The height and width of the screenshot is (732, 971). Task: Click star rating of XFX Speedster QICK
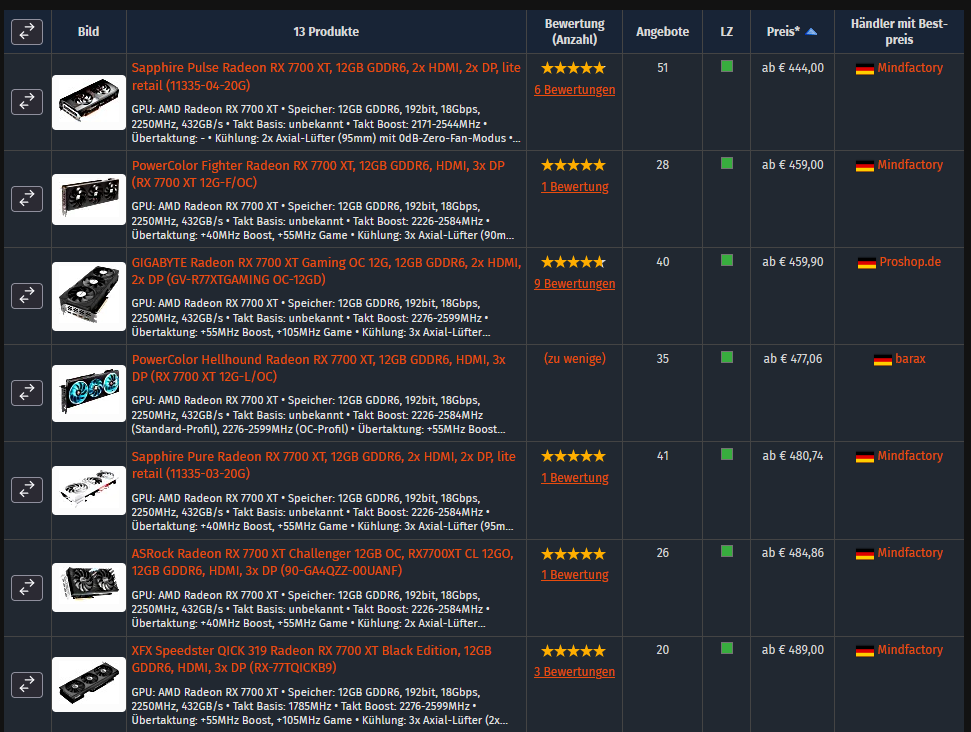coord(573,651)
